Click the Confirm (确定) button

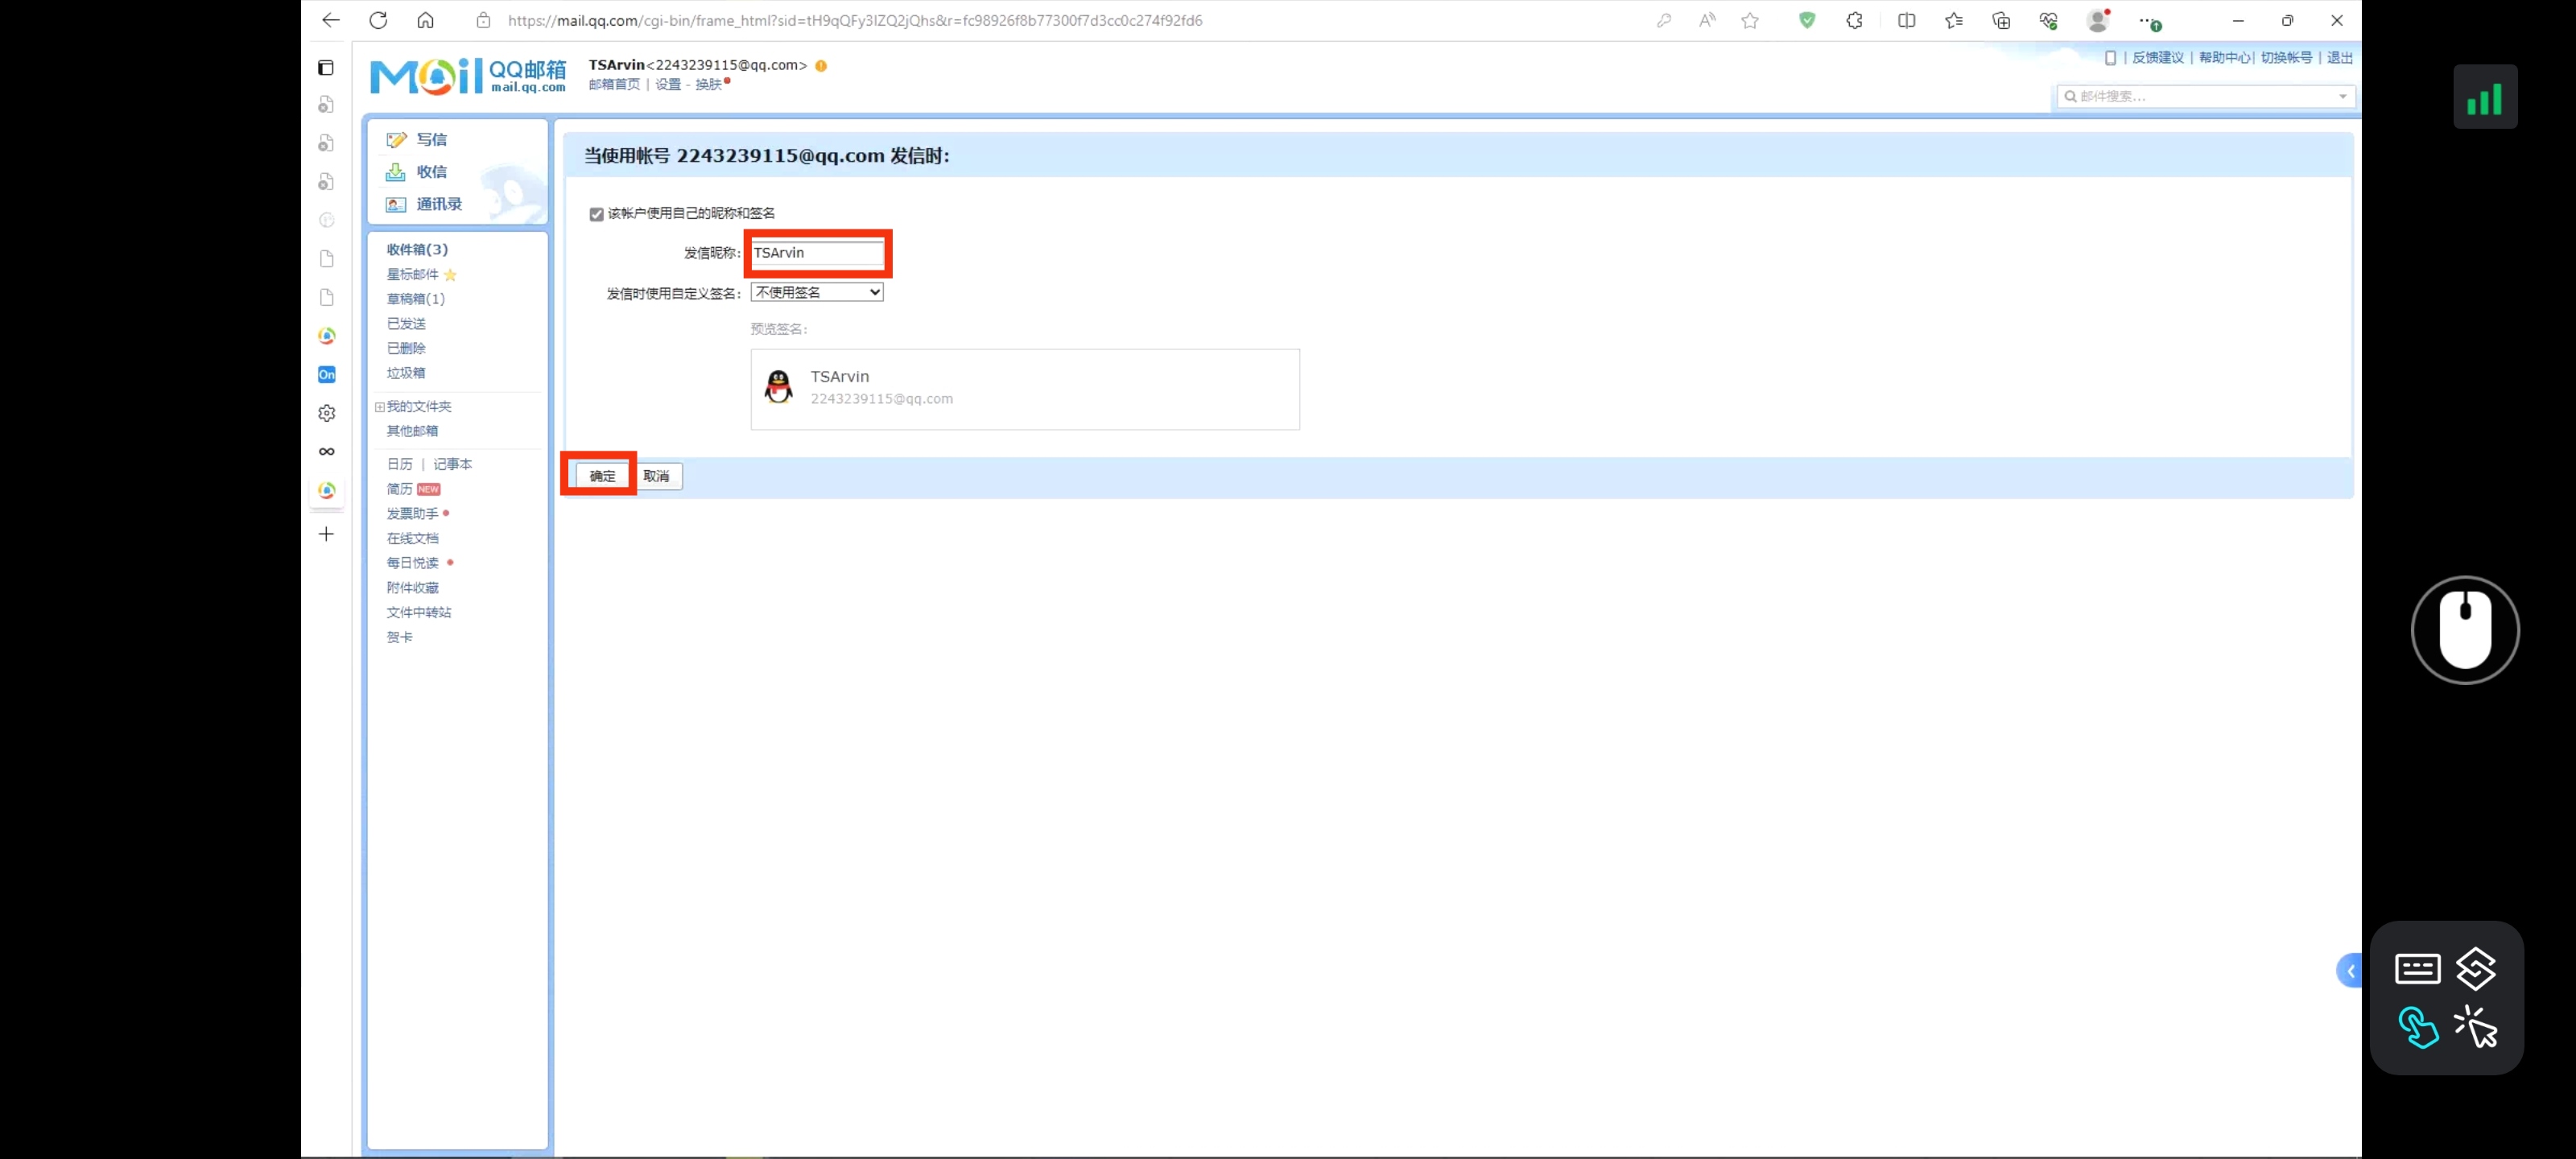(603, 476)
